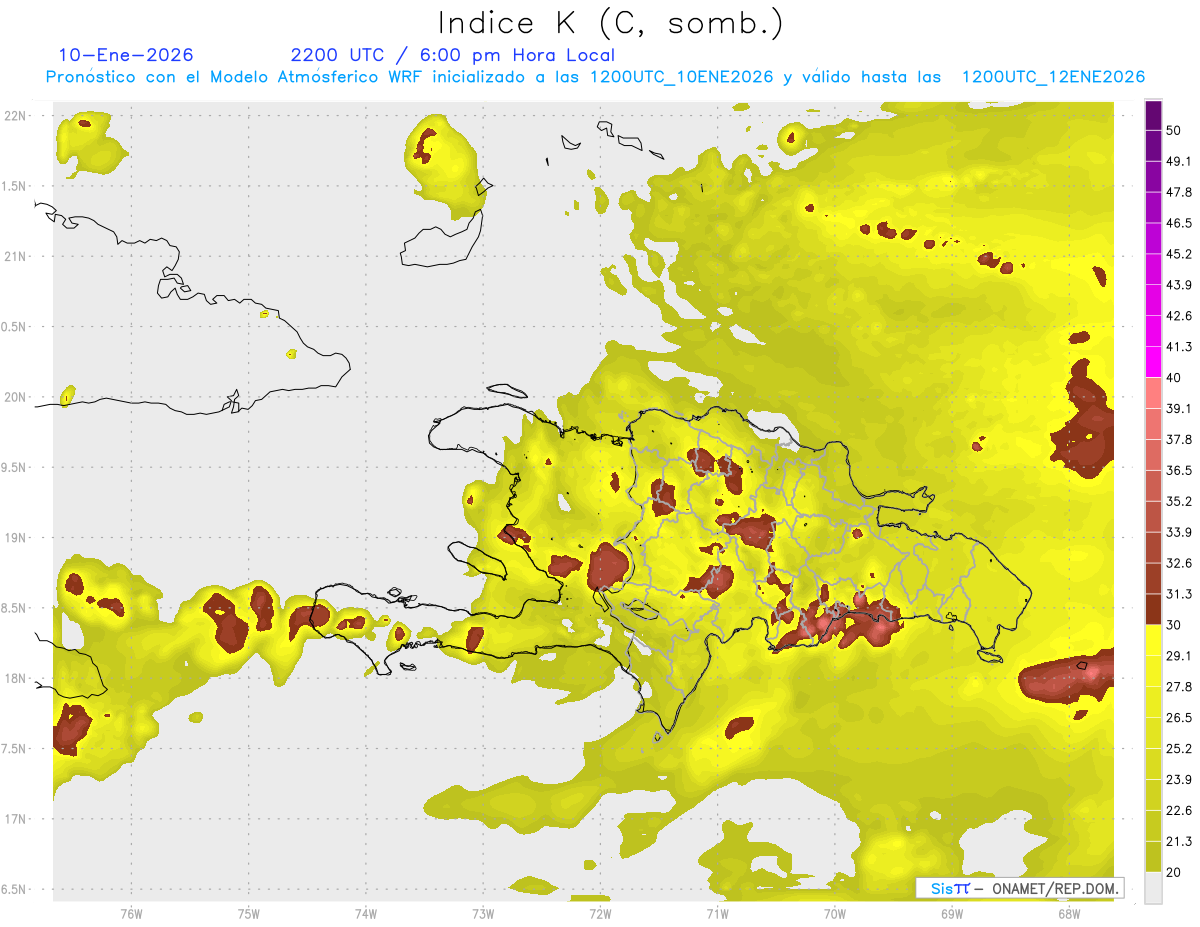This screenshot has height=927, width=1200.
Task: Click the 'Indice K (C, somb.)' title
Action: pos(611,24)
